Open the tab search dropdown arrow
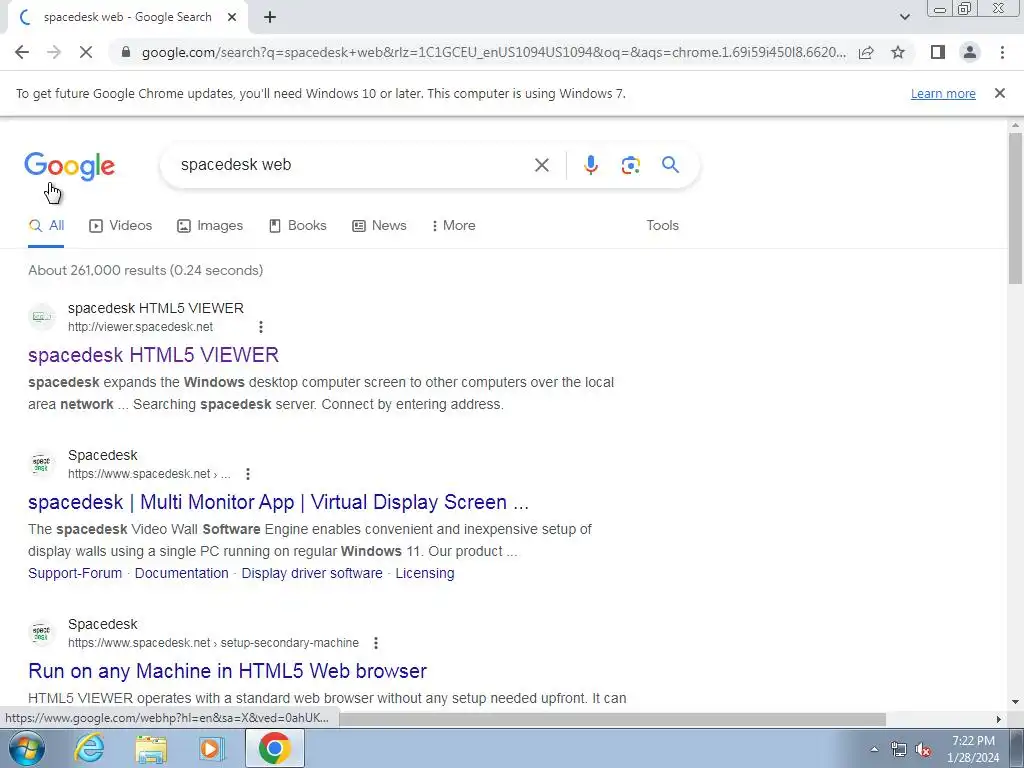The height and width of the screenshot is (768, 1024). coord(904,18)
